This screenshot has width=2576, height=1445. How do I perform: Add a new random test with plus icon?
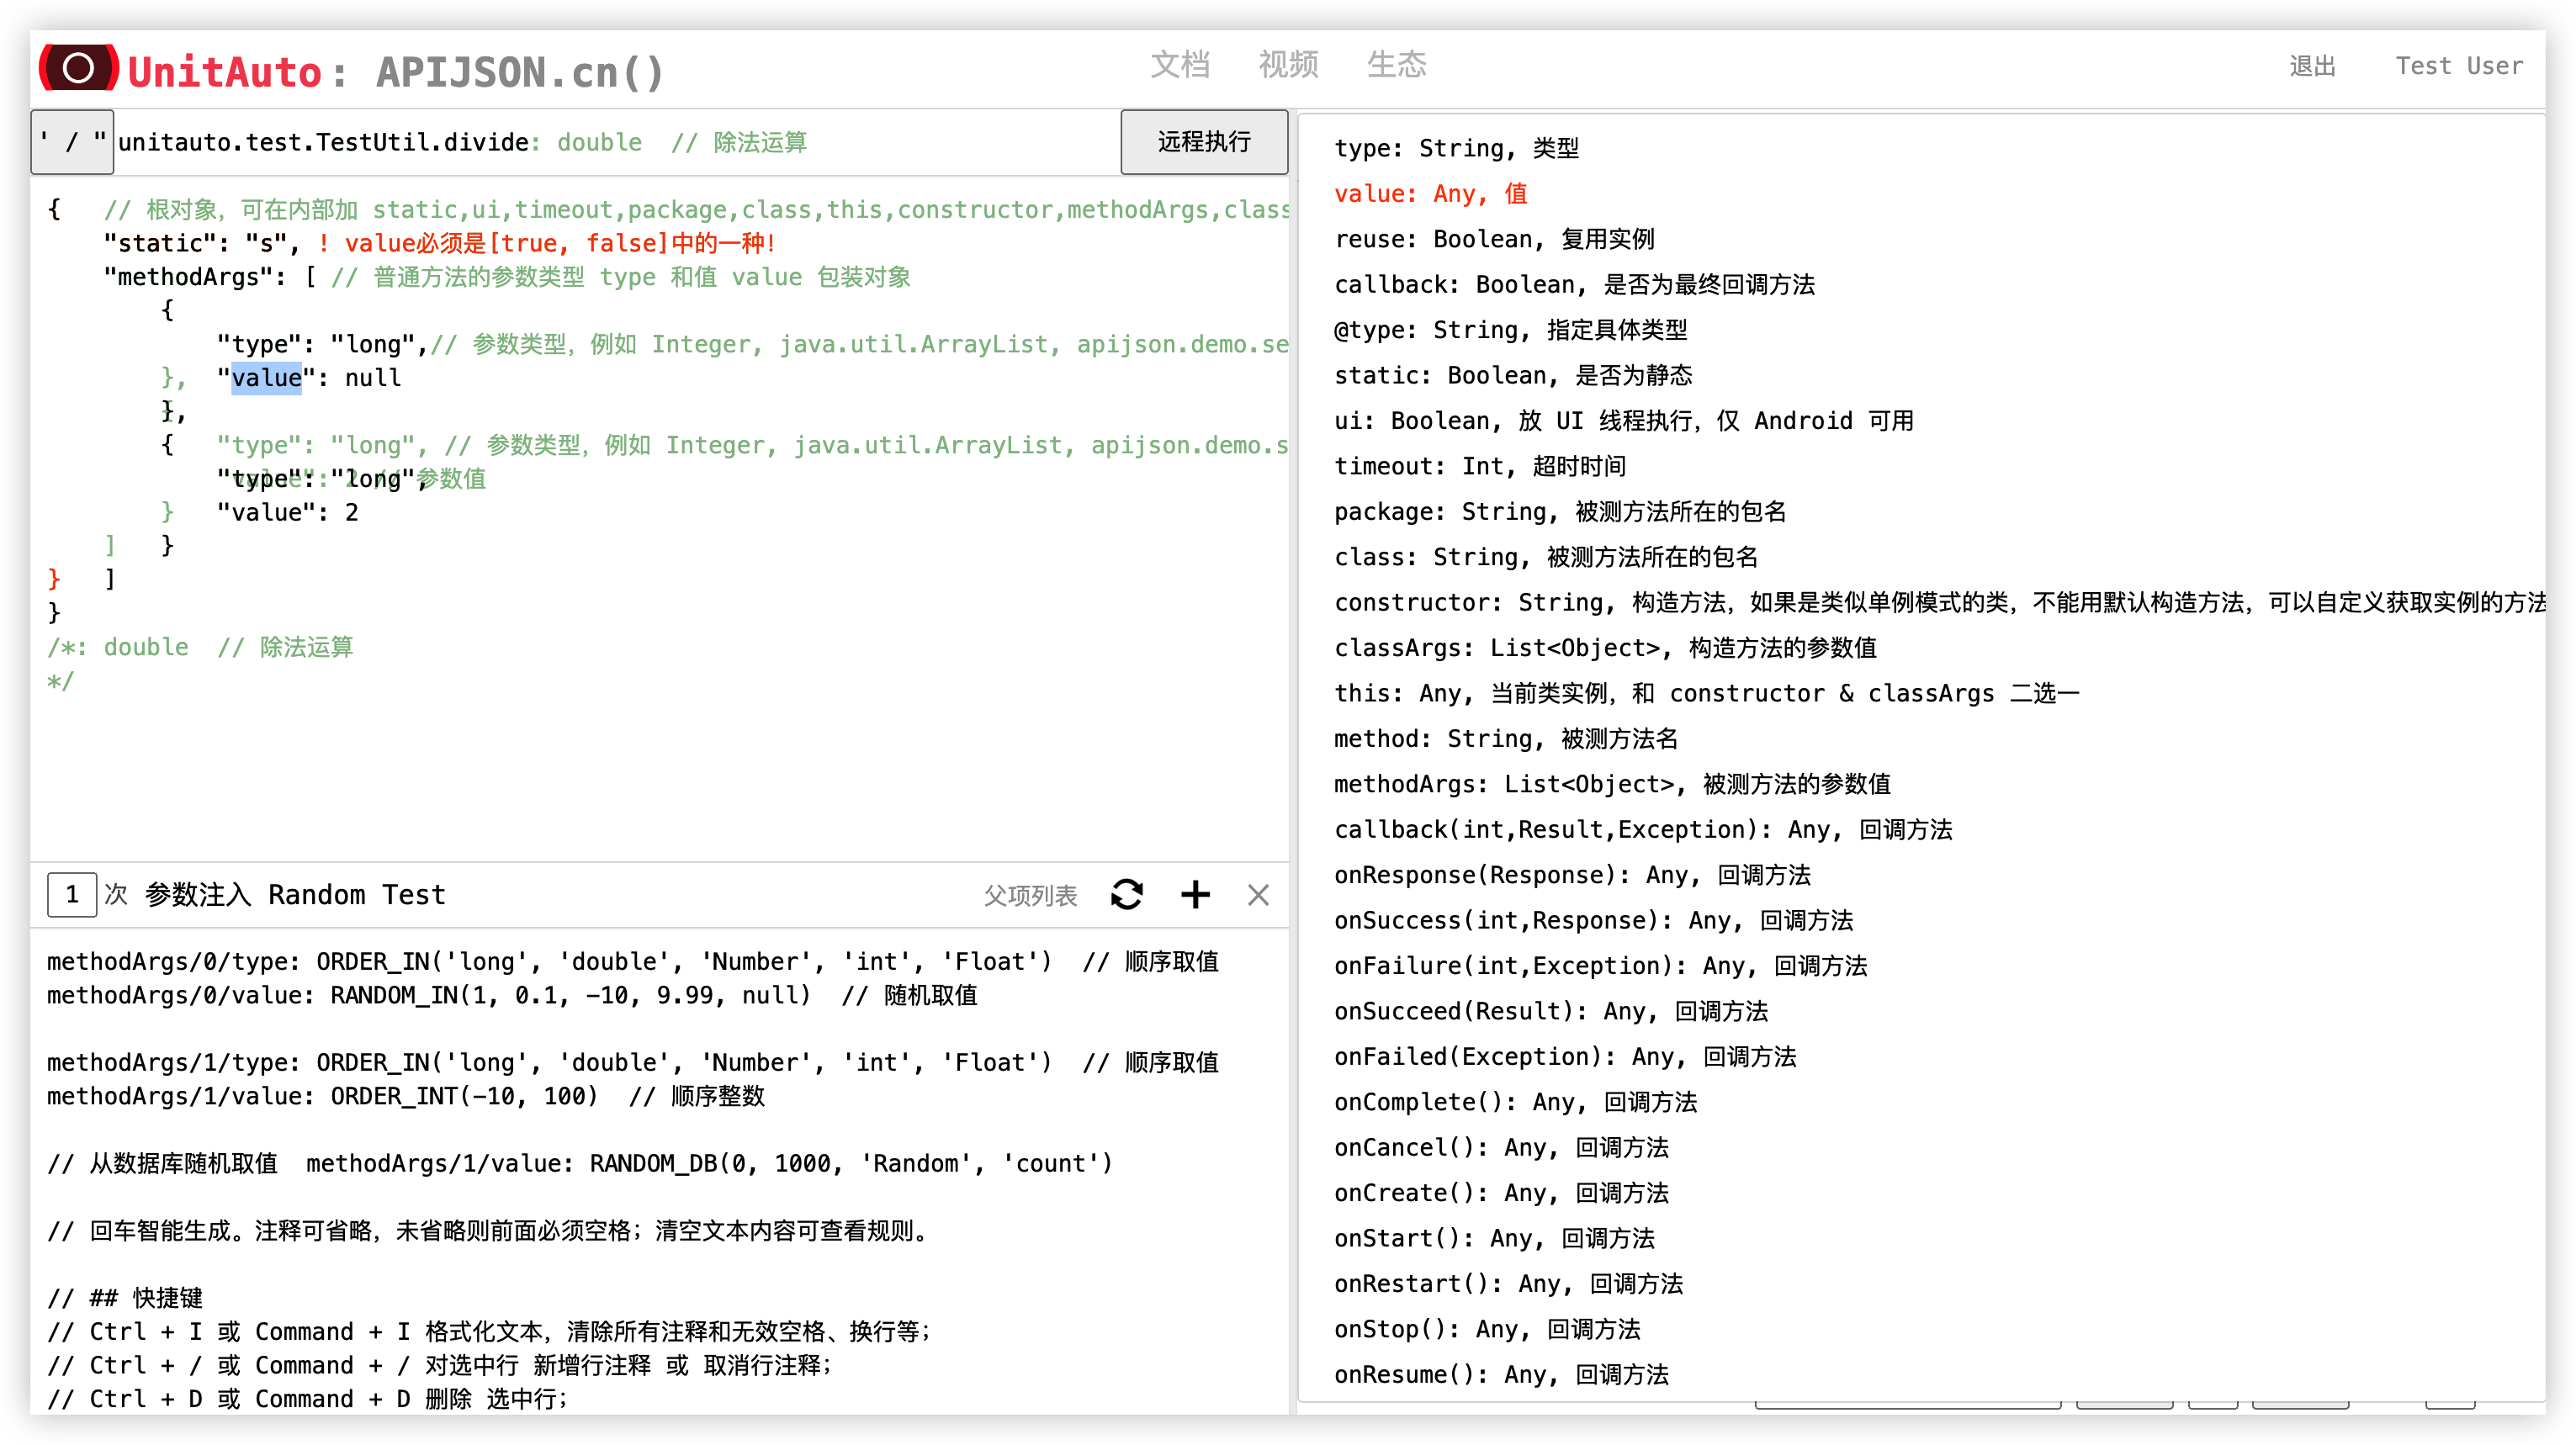click(1195, 894)
